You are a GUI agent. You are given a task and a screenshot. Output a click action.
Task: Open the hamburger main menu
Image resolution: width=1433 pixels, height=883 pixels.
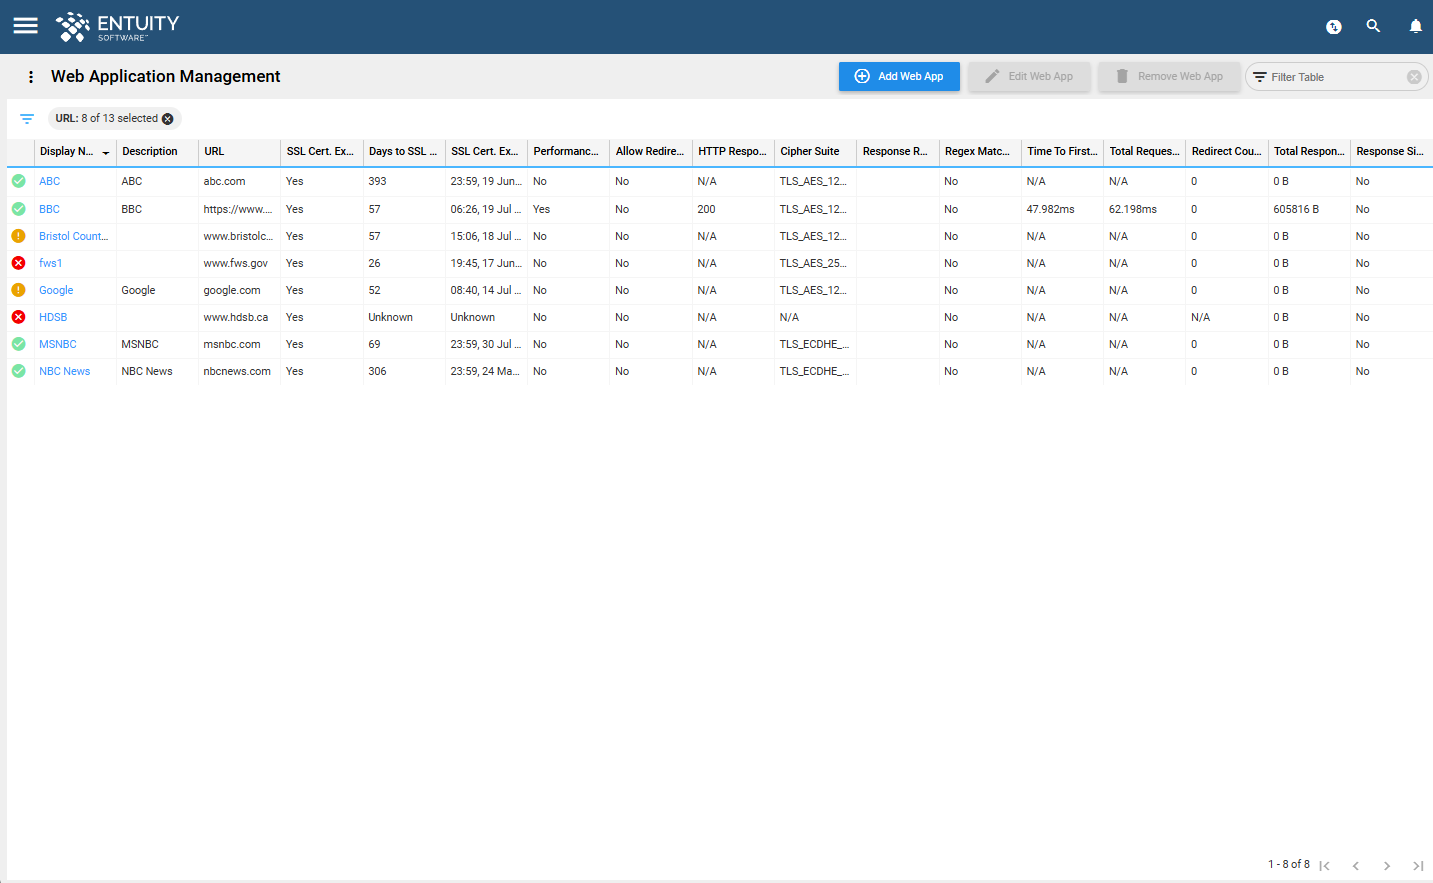coord(26,26)
